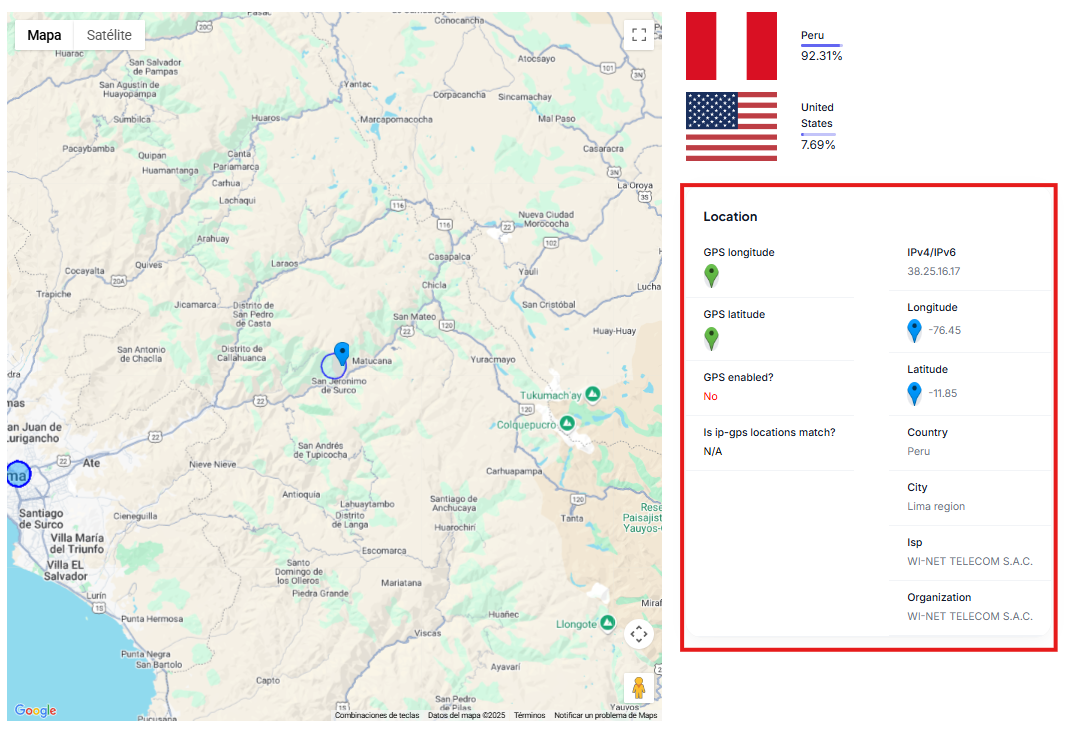
Task: Click the green GPS latitude pin
Action: tap(712, 338)
